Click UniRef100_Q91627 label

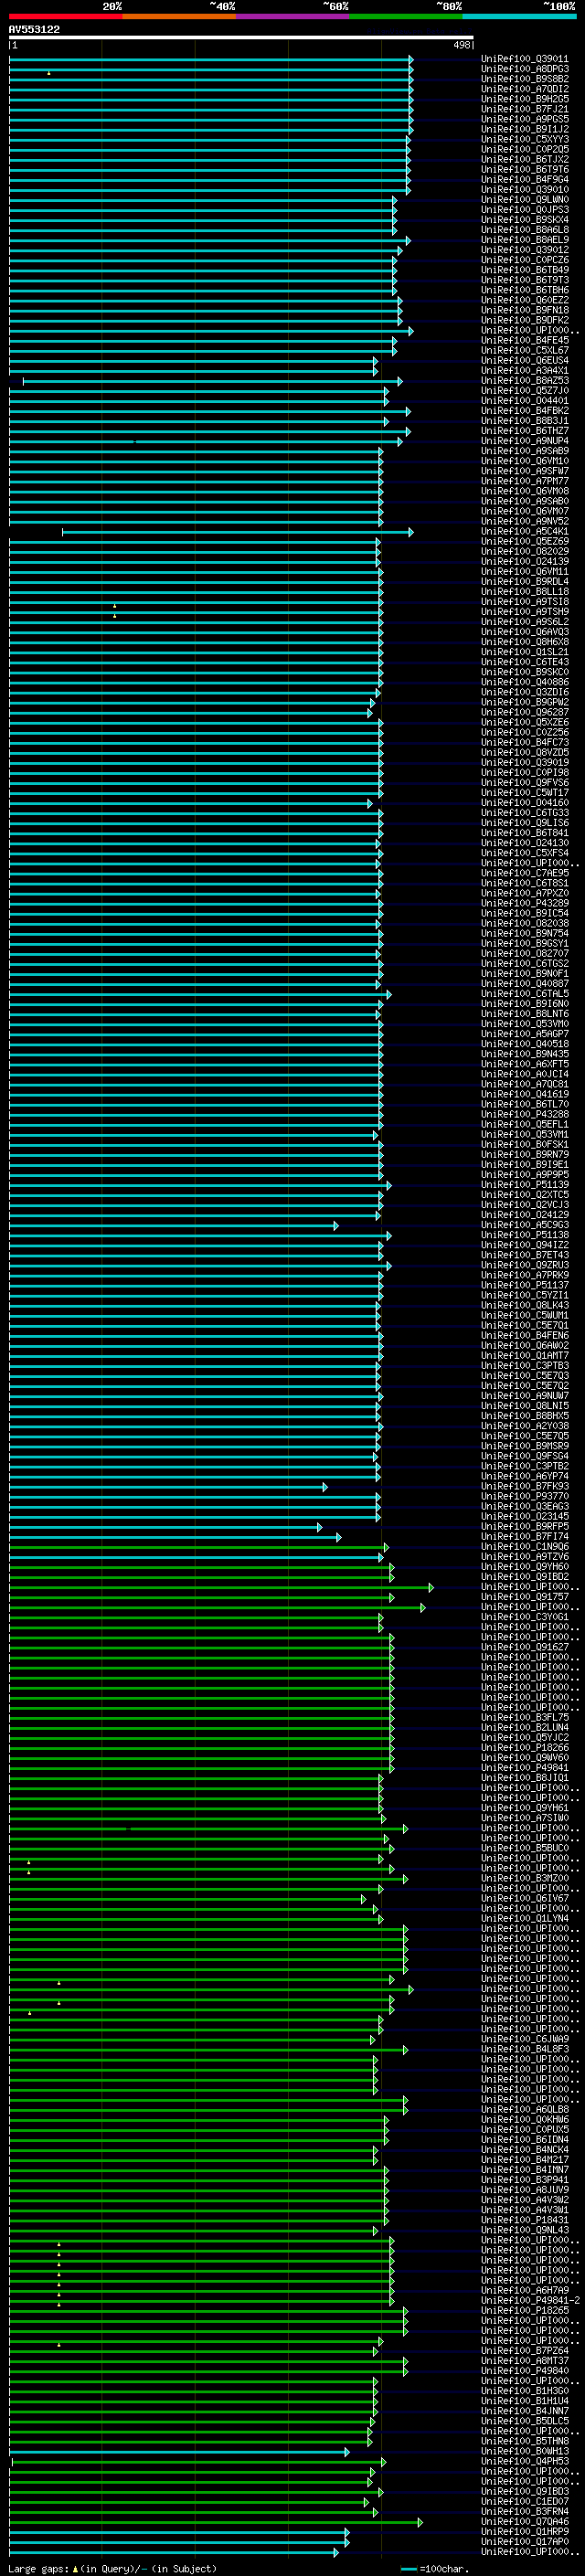525,1647
